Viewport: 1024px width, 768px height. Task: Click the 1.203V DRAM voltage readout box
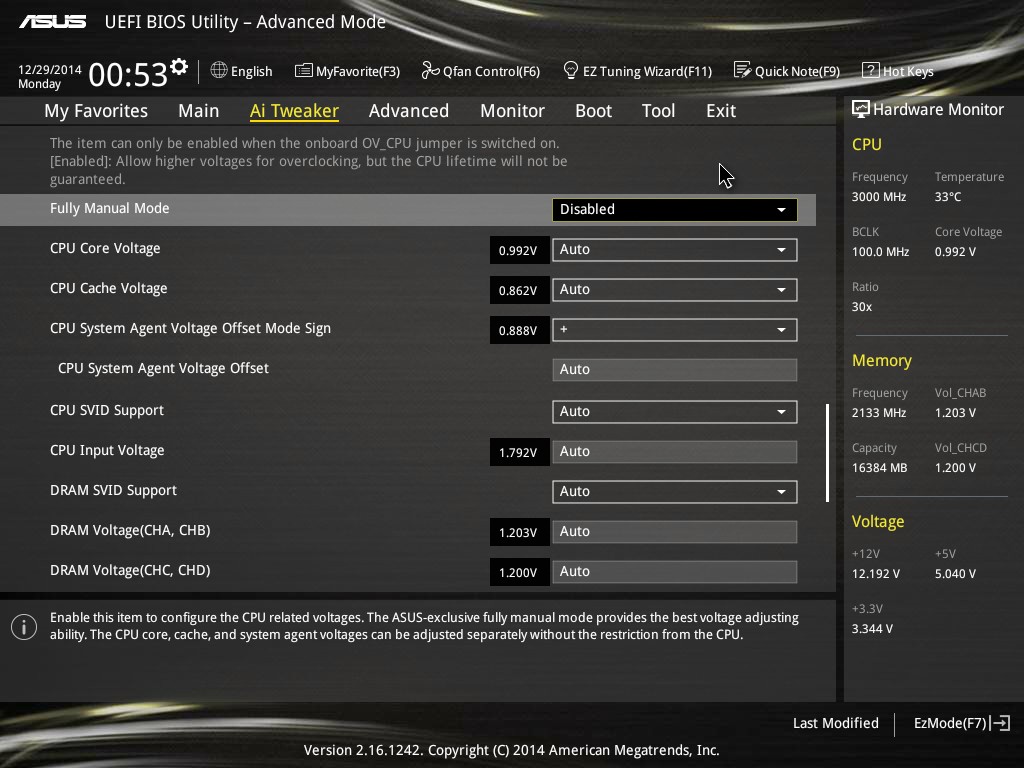[x=519, y=532]
